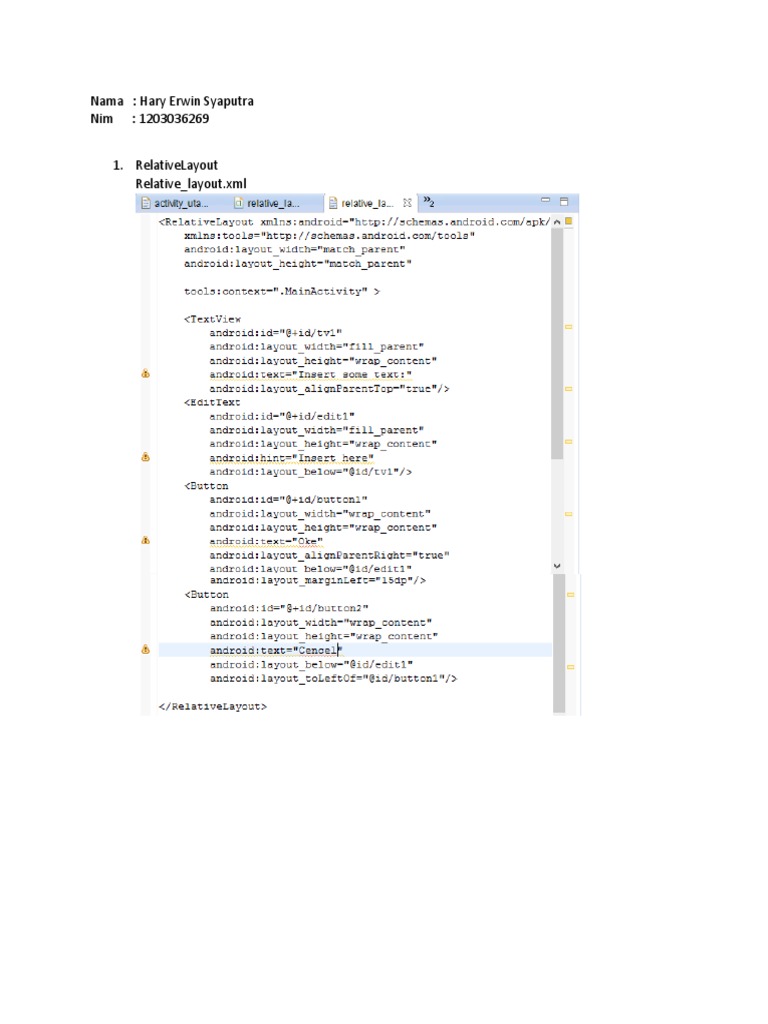This screenshot has width=768, height=1024.
Task: Click android:layout_toLeftOf="@id/button1" line
Action: [333, 679]
